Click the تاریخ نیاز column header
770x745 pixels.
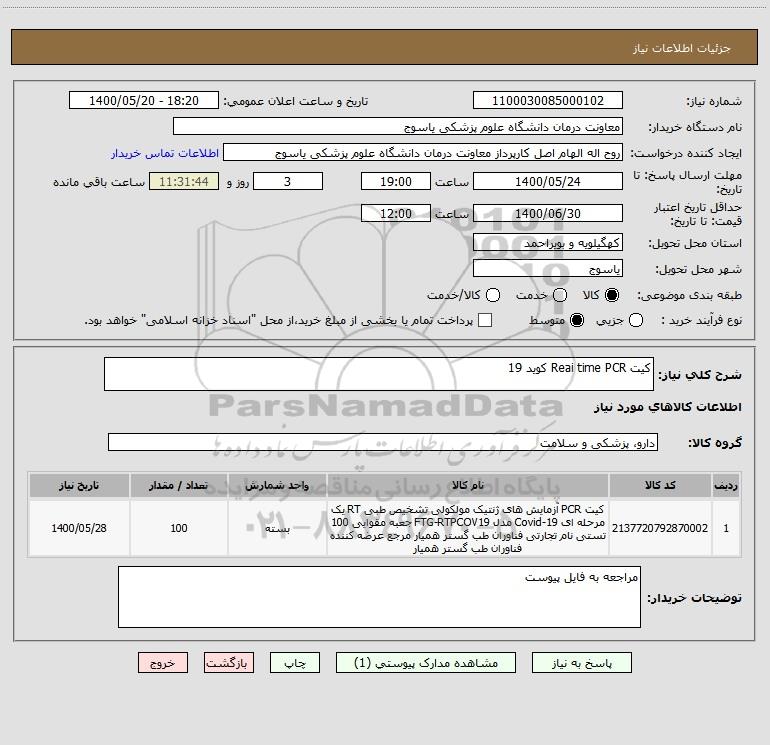pos(79,485)
